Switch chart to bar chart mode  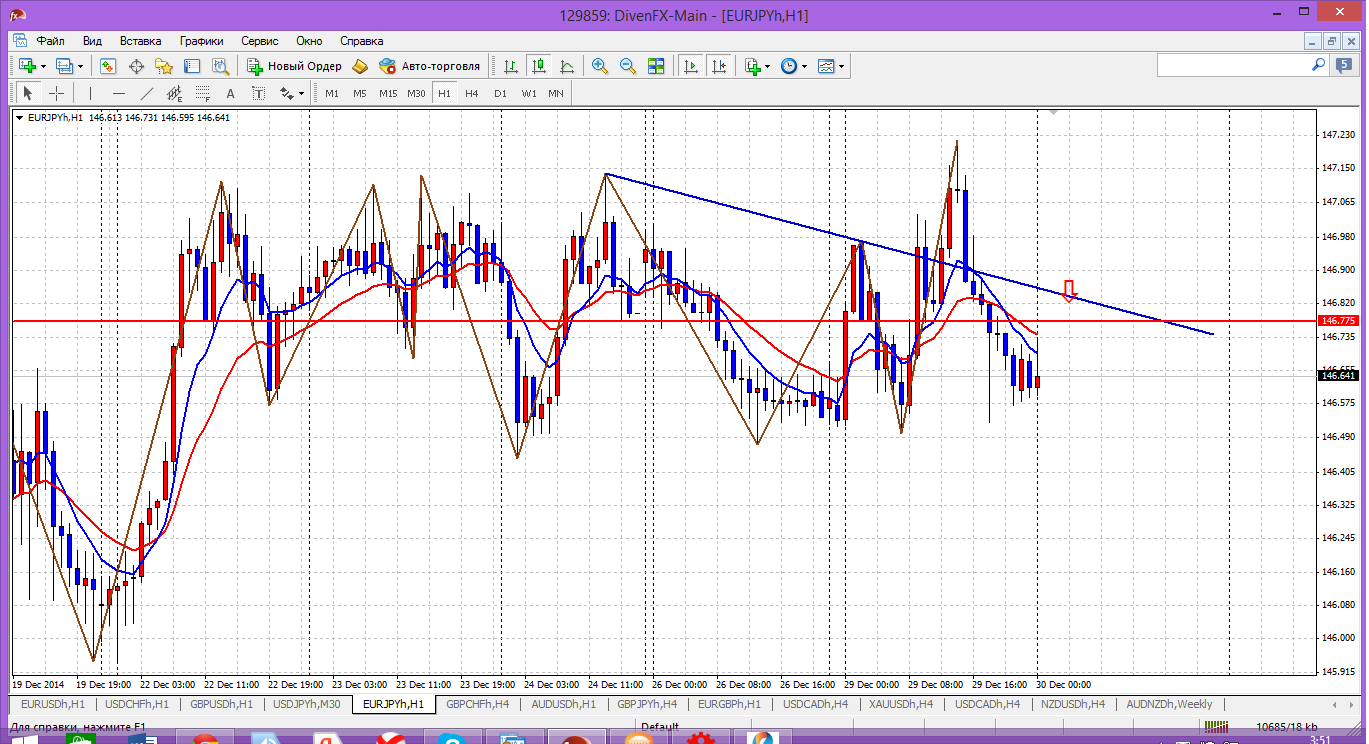click(x=511, y=66)
